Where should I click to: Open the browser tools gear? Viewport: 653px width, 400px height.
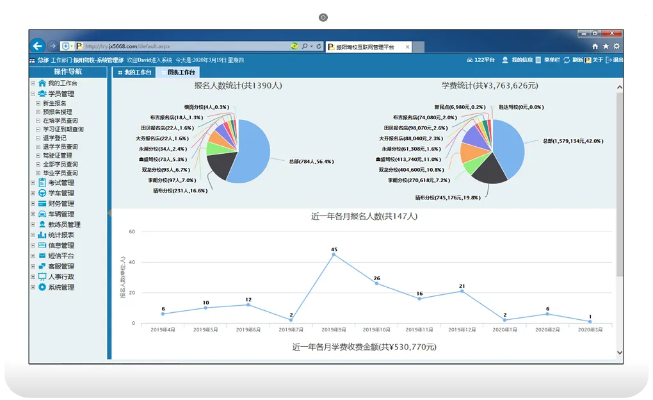click(617, 46)
